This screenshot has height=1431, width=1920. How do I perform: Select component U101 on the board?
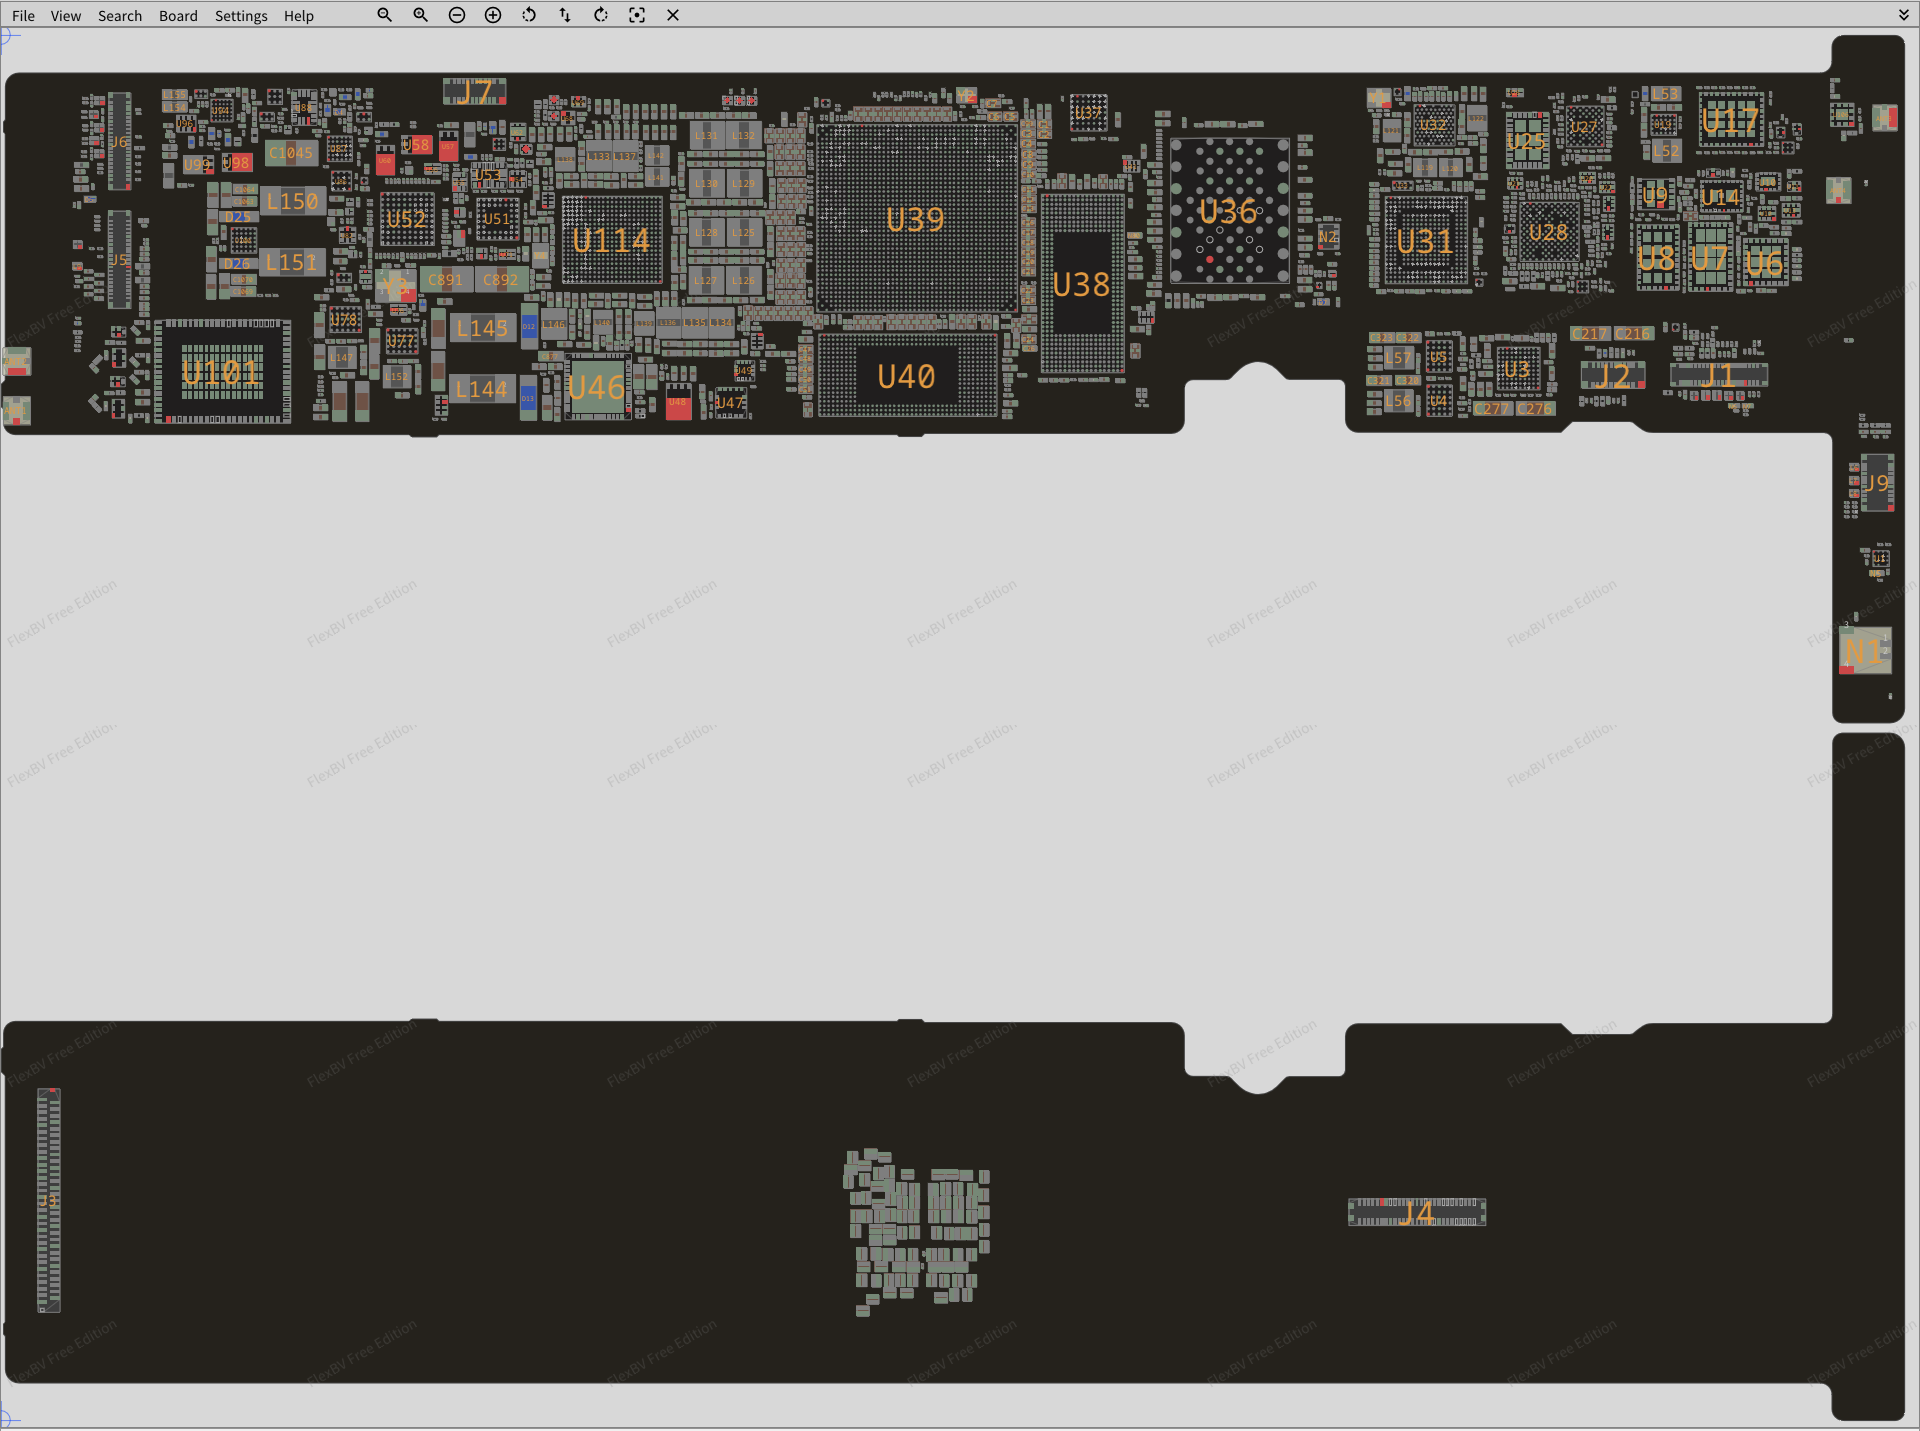222,372
